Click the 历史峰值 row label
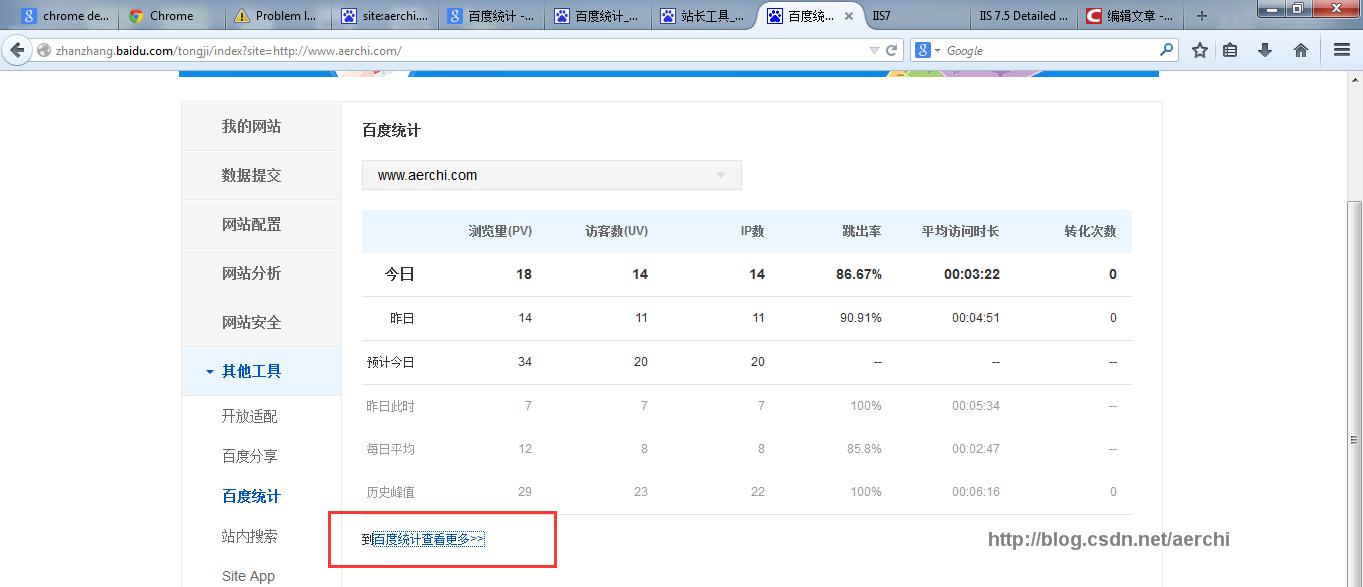This screenshot has width=1363, height=587. tap(390, 492)
